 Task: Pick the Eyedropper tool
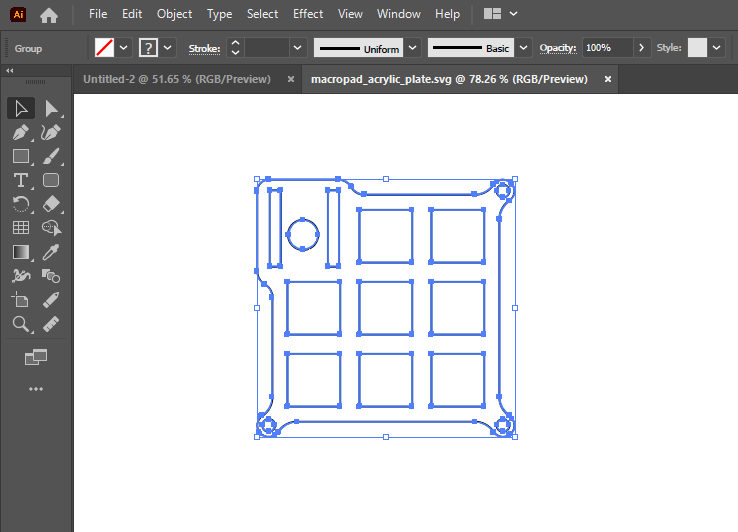click(52, 252)
